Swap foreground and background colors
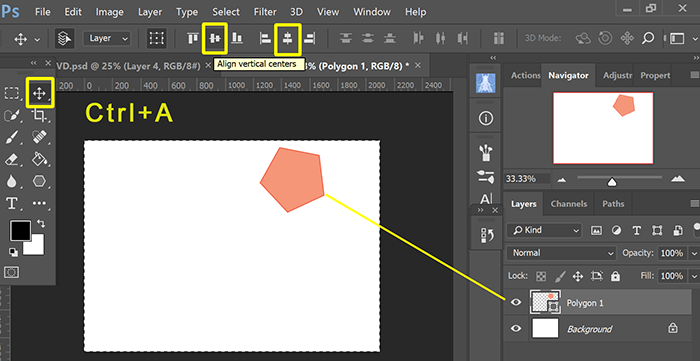700x361 pixels. click(41, 223)
